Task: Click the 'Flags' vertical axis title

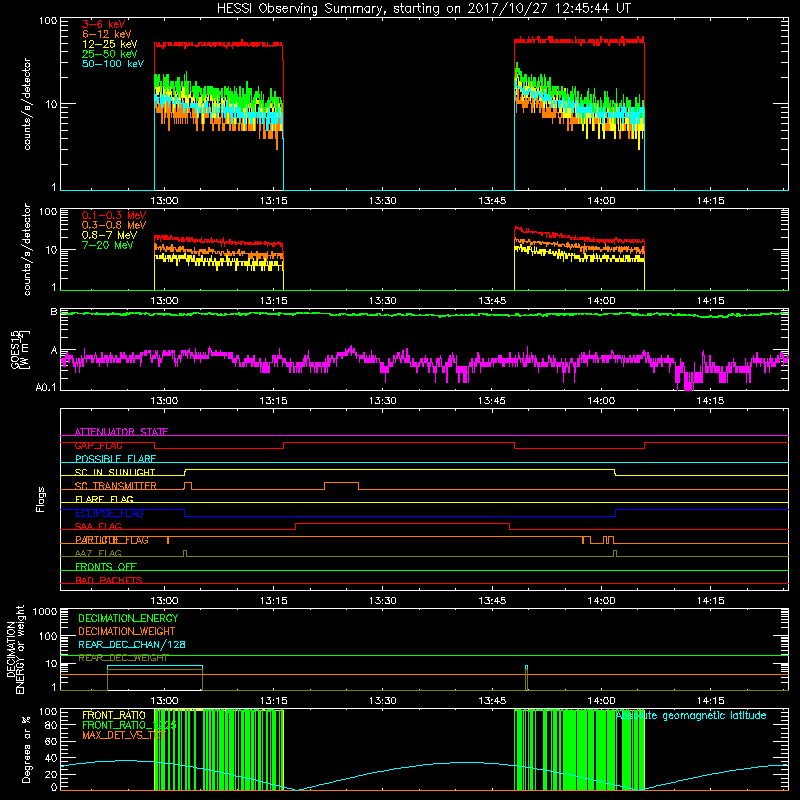Action: [41, 499]
